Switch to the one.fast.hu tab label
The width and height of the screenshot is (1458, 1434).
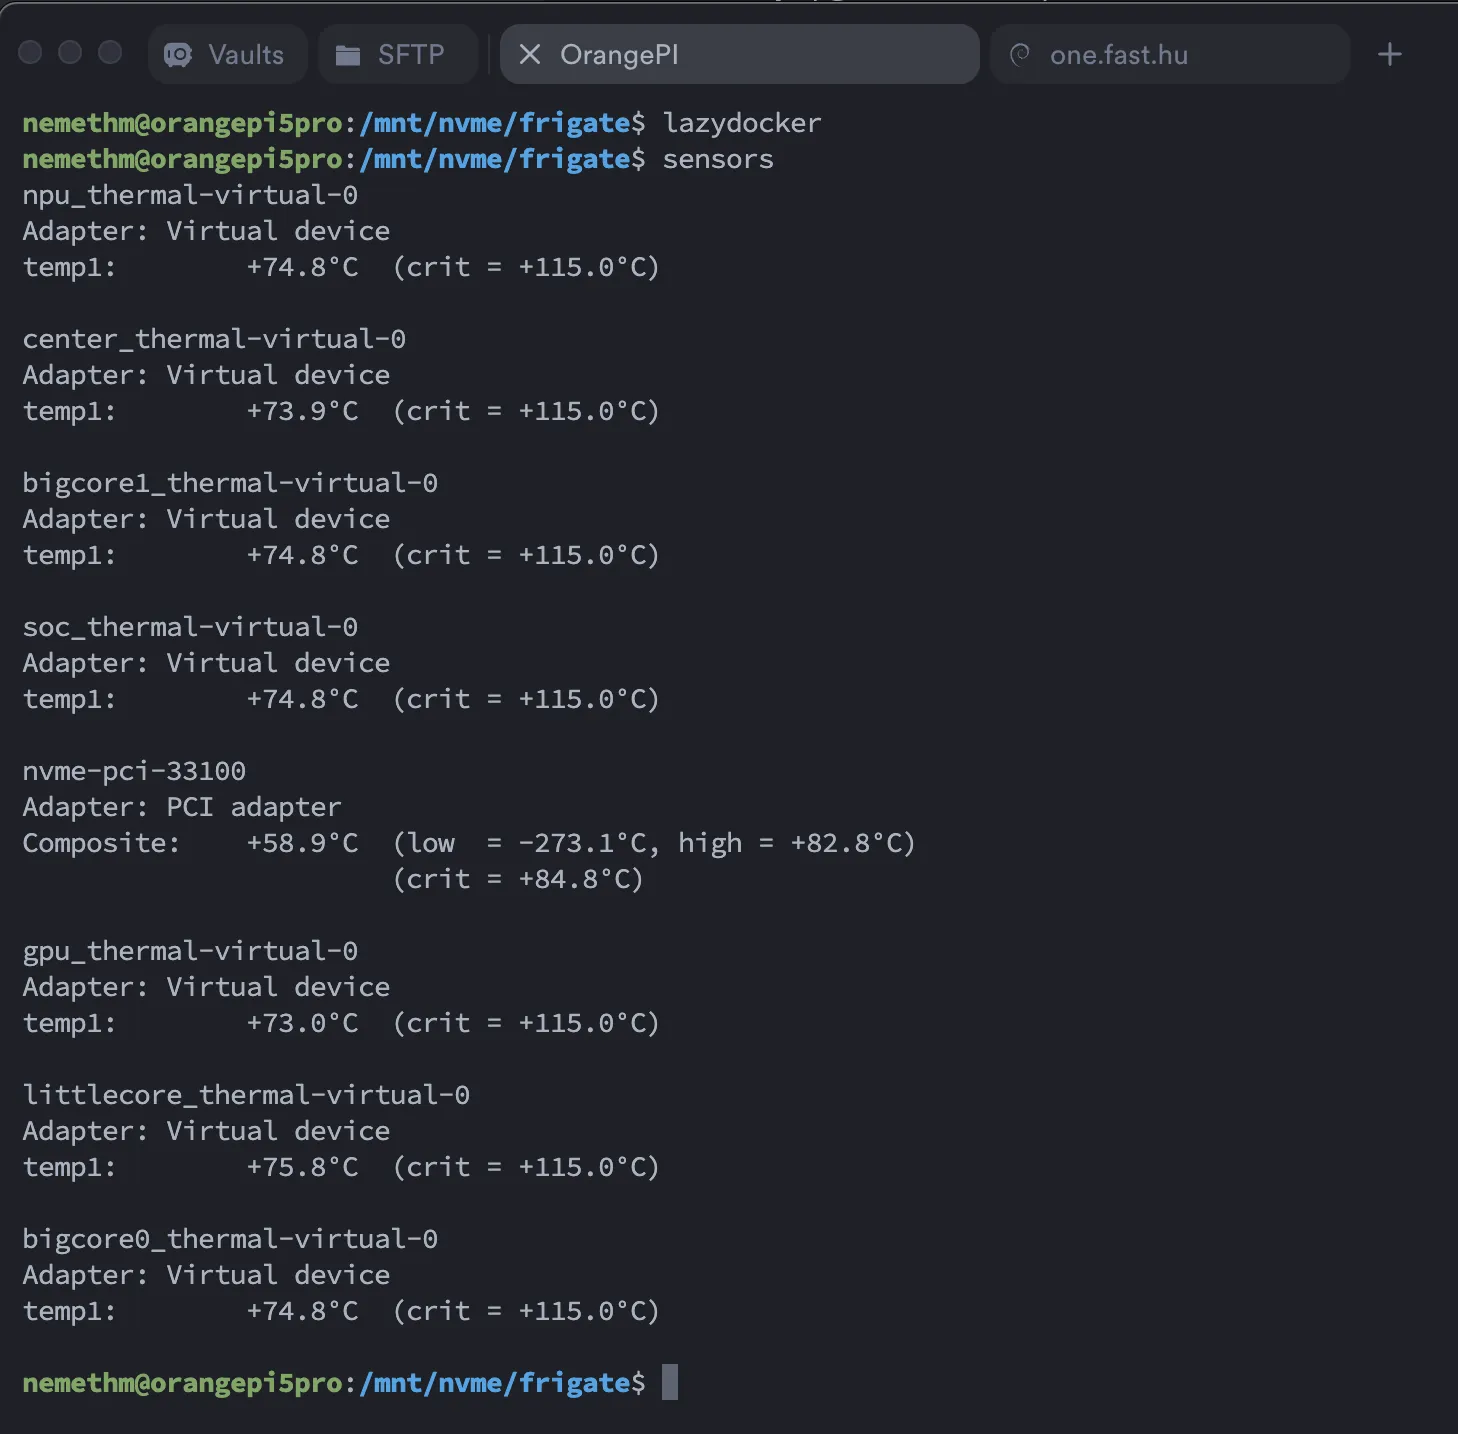coord(1118,55)
